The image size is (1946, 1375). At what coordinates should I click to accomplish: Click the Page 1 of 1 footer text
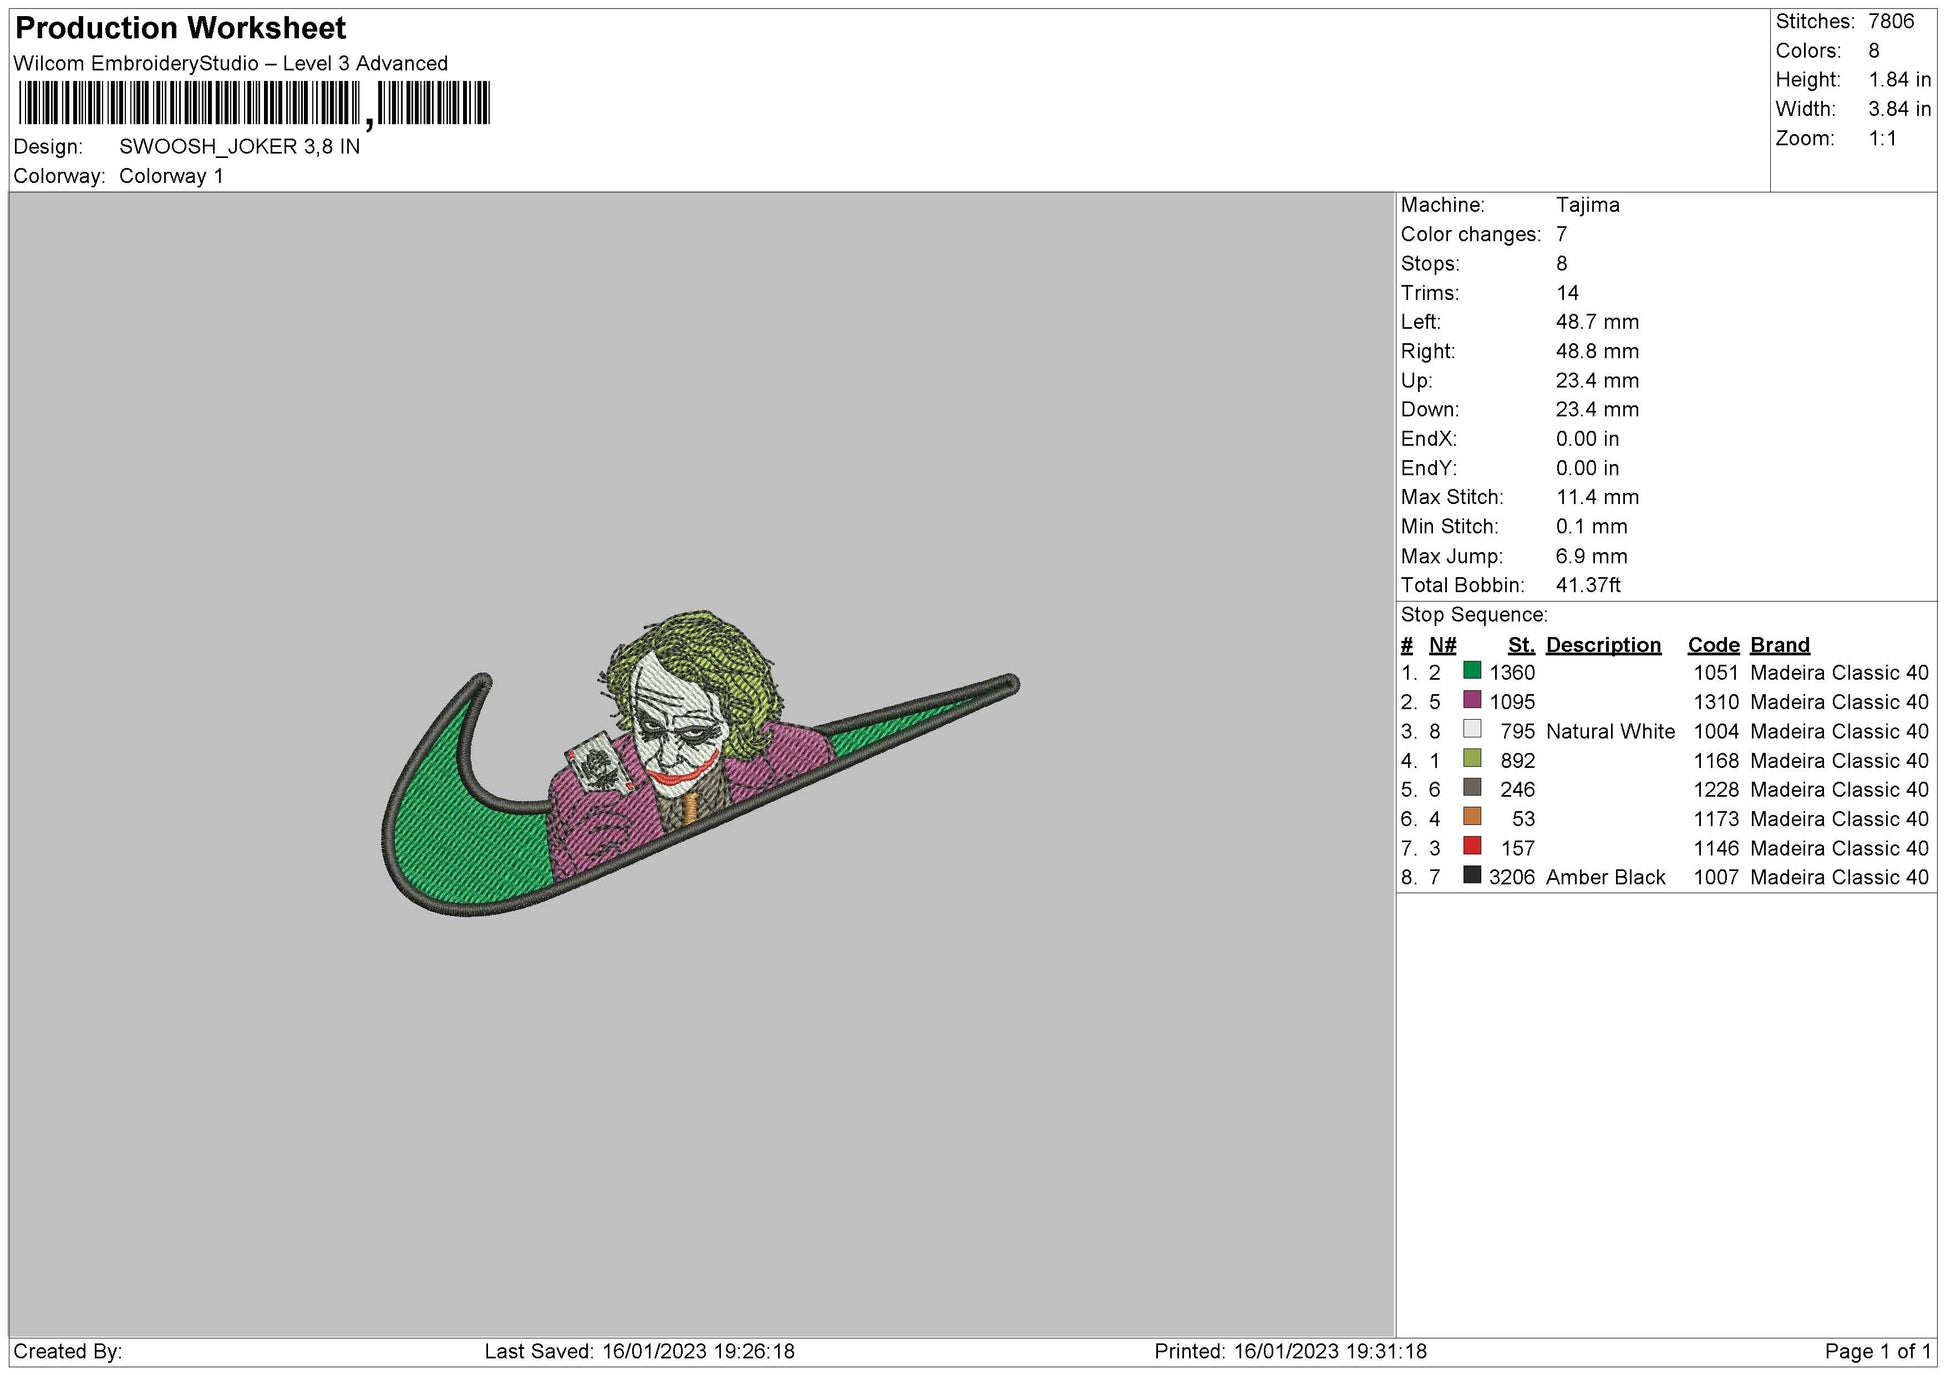(x=1877, y=1351)
